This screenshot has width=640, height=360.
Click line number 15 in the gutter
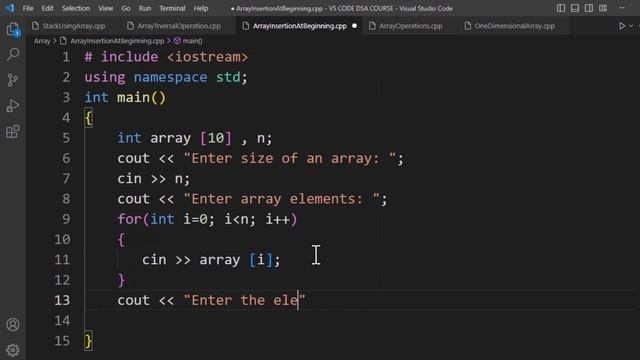pos(62,341)
